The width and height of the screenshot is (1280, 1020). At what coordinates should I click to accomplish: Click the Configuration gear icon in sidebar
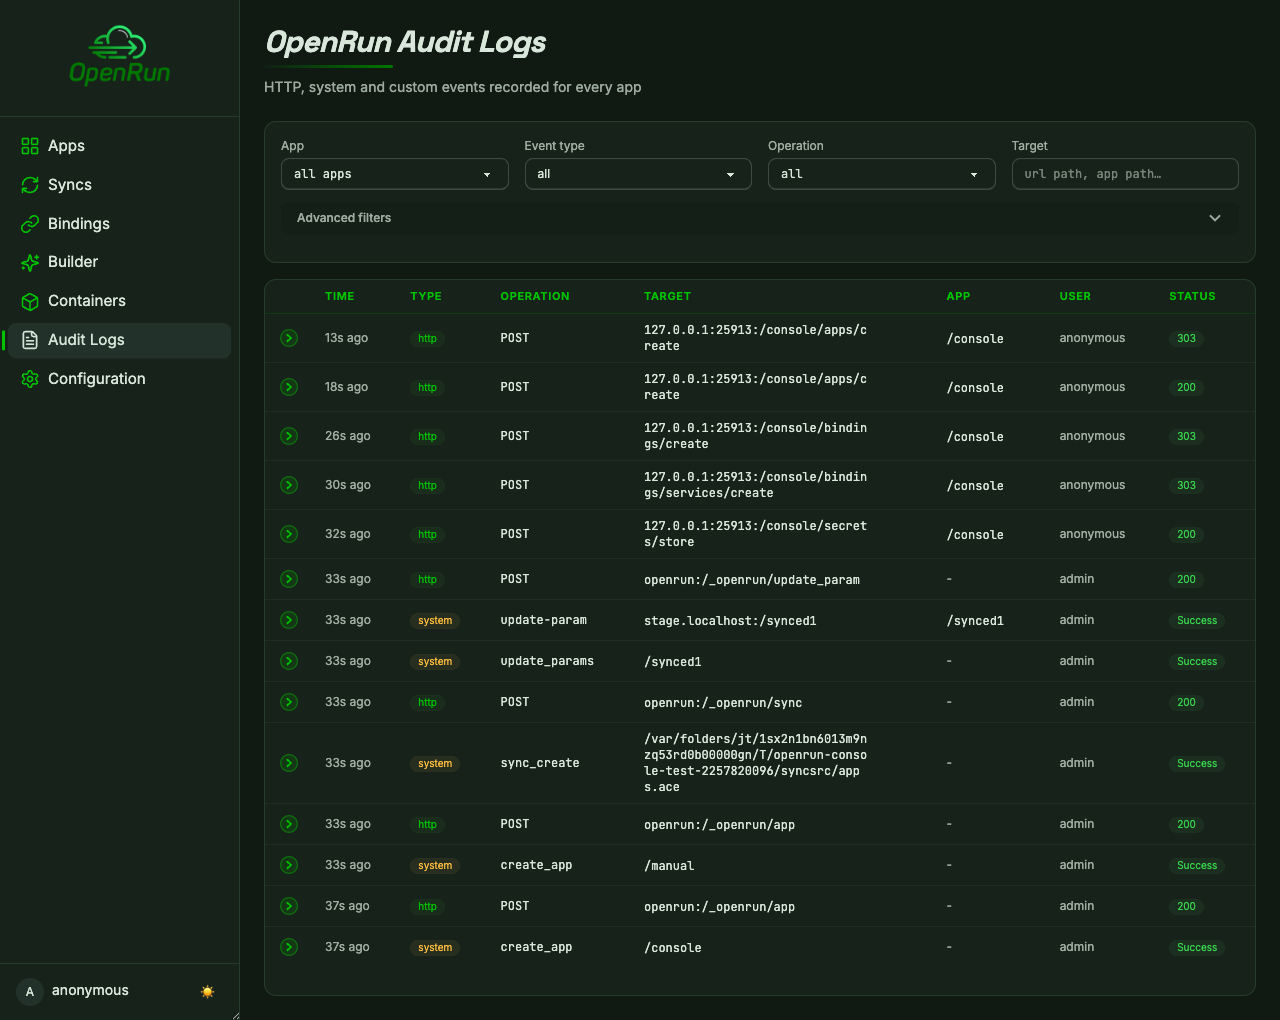(30, 379)
